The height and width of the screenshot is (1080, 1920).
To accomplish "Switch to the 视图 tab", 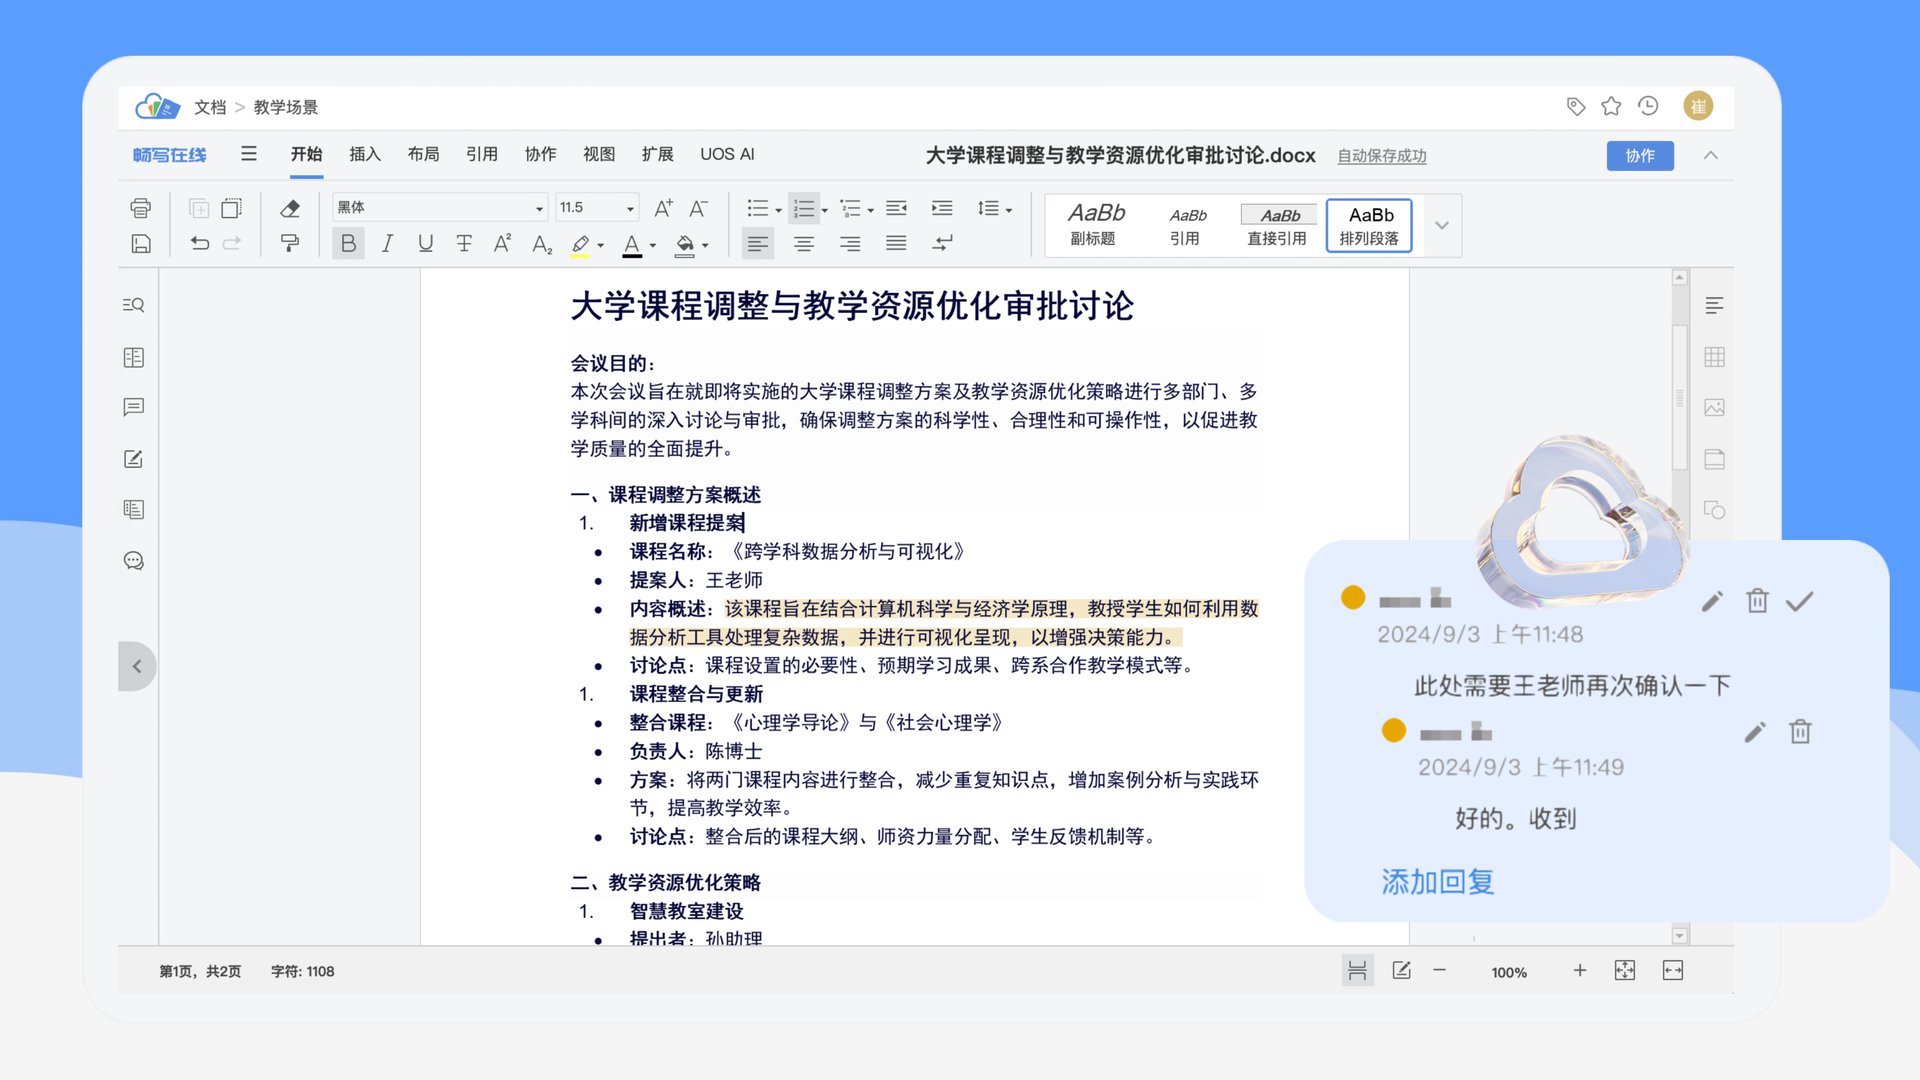I will (599, 154).
